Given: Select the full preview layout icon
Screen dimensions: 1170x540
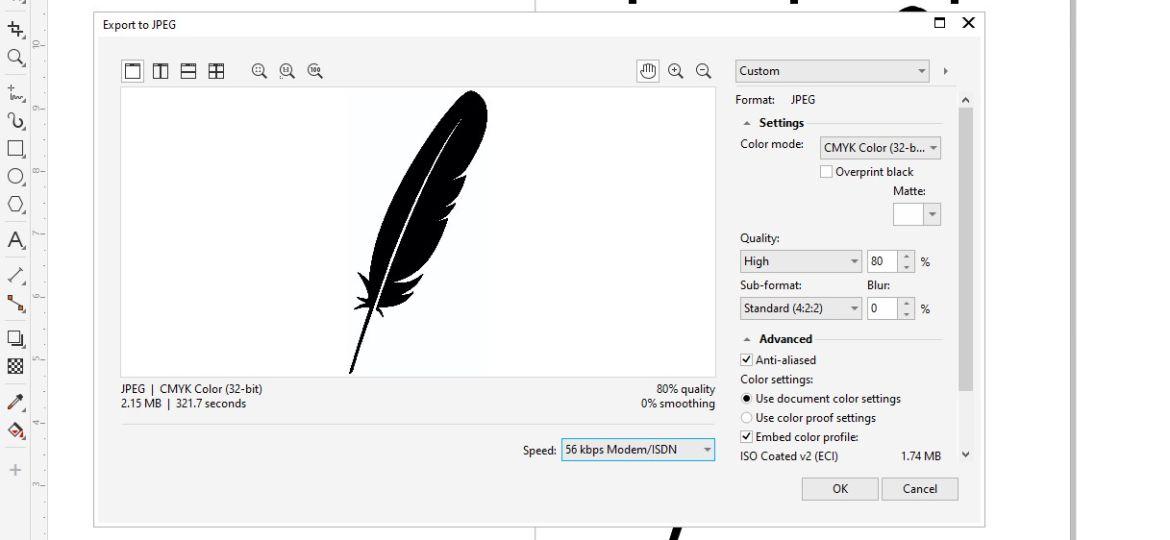Looking at the screenshot, I should (132, 71).
